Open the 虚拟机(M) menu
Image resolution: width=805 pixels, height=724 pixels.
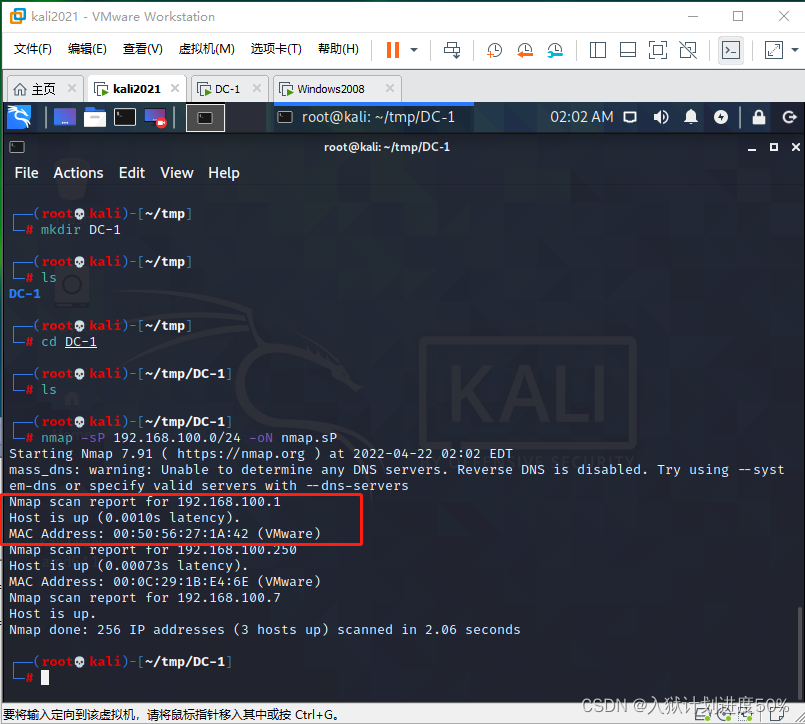(206, 49)
